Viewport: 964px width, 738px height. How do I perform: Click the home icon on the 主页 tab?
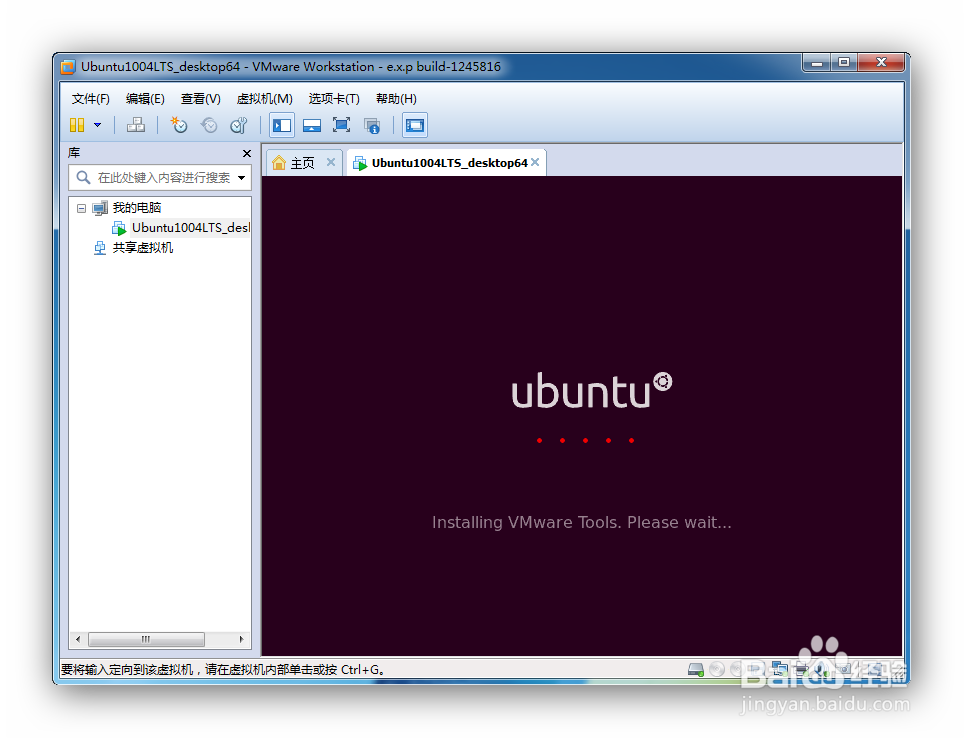click(279, 162)
